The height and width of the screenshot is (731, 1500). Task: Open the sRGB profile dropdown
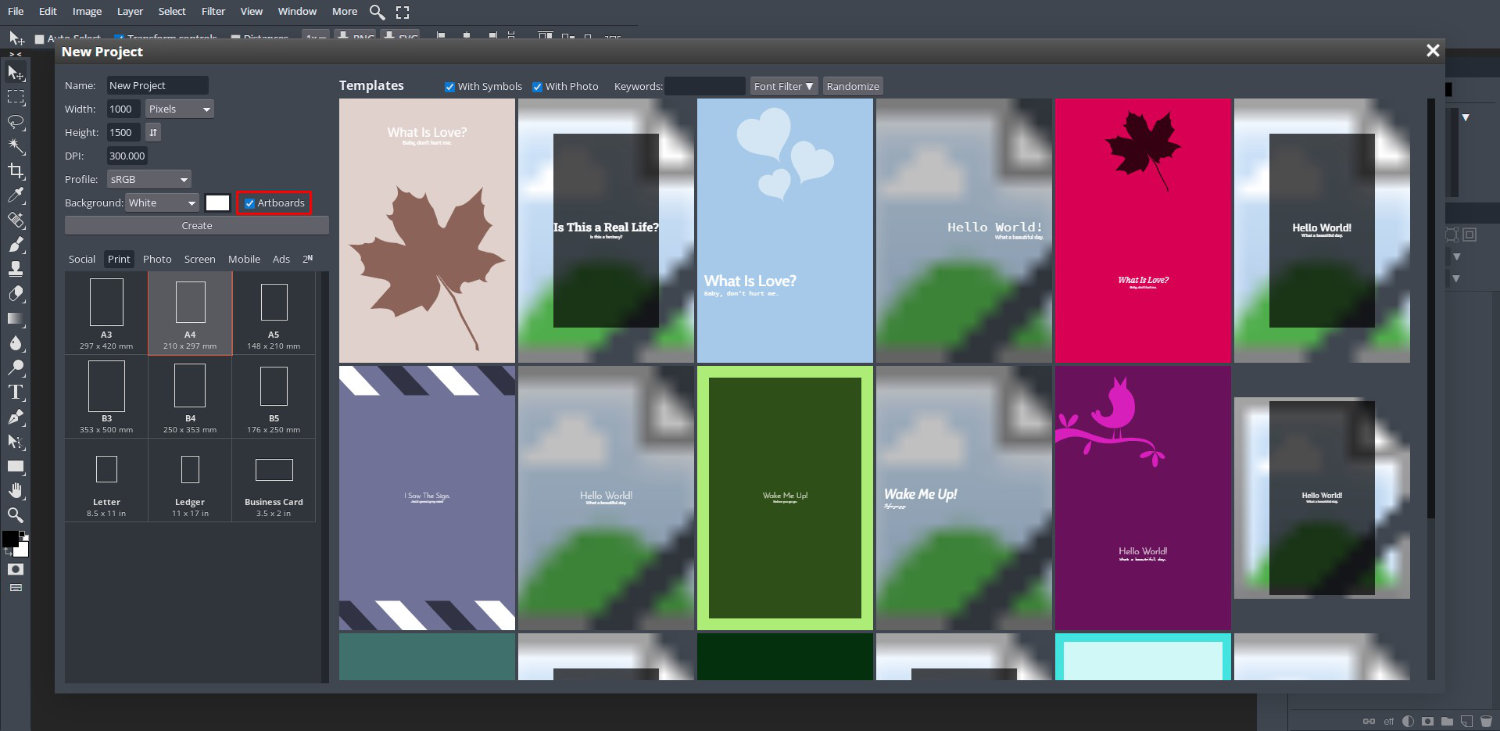[x=149, y=179]
